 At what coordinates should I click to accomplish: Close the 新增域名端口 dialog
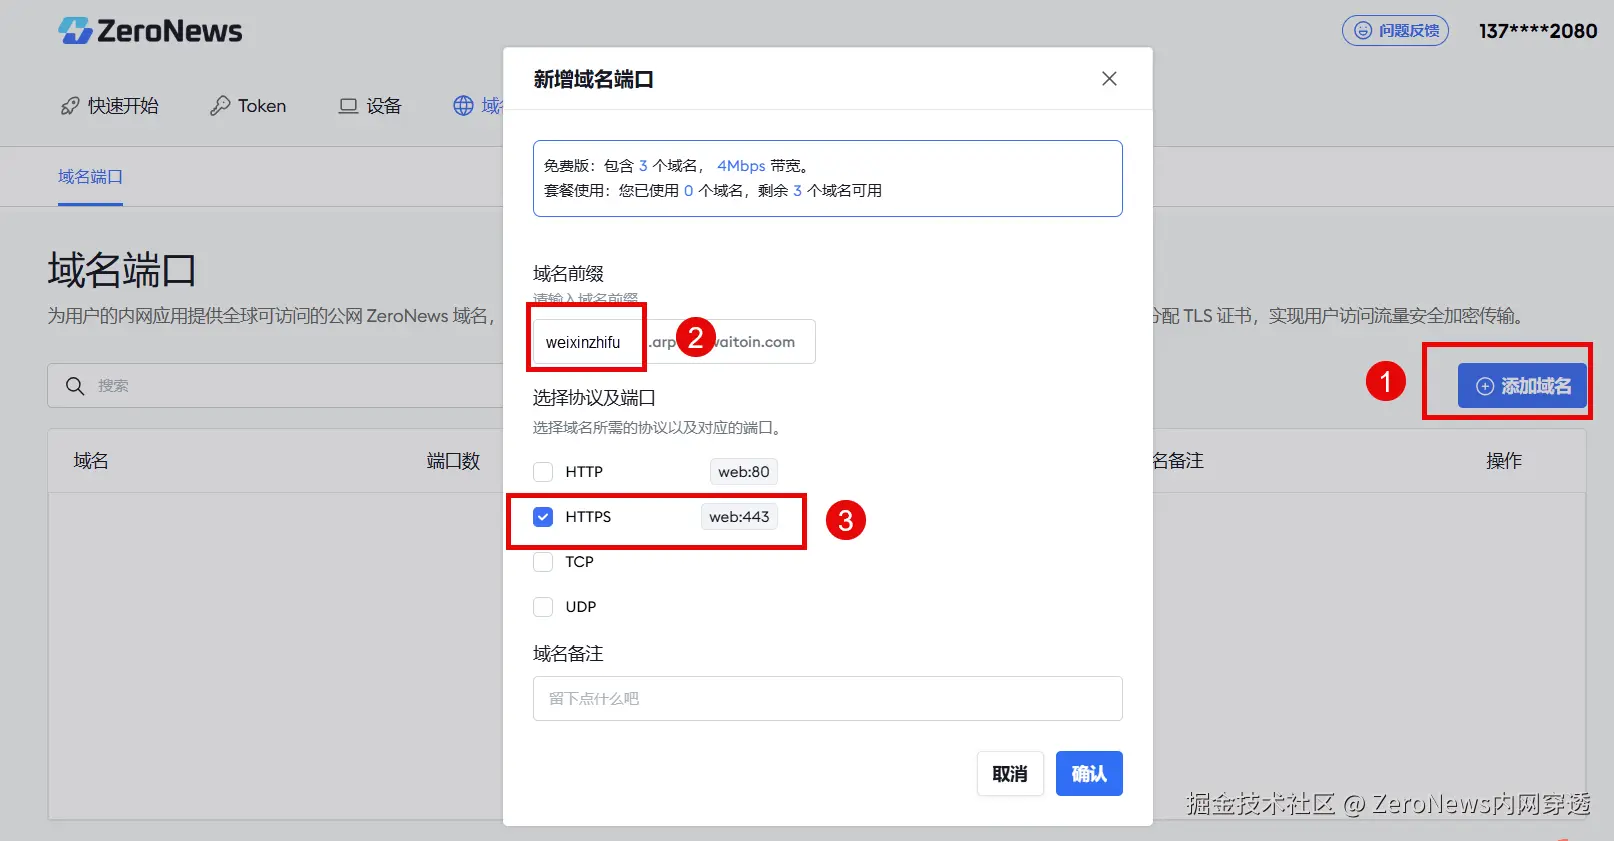tap(1109, 79)
